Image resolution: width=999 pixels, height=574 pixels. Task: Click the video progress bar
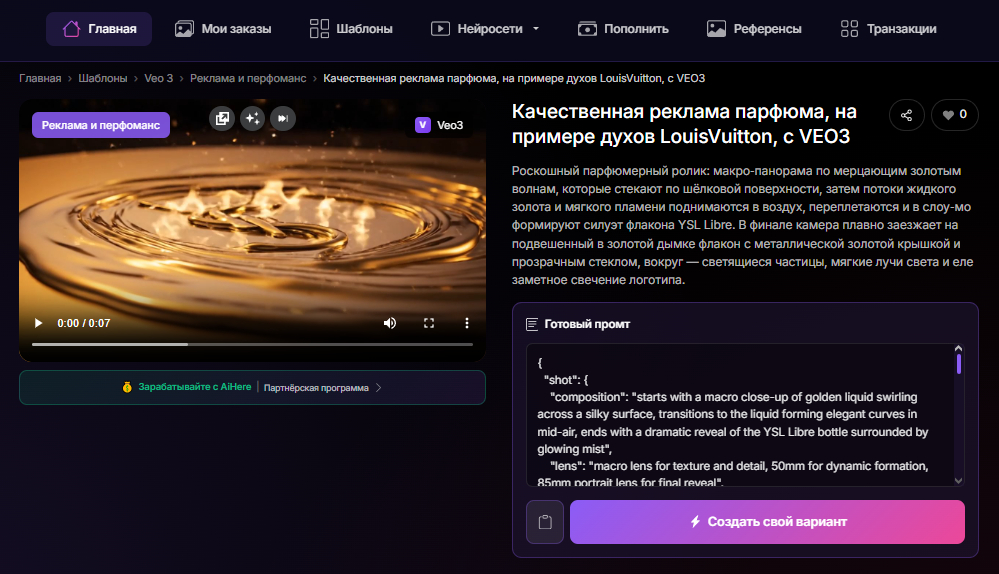252,344
